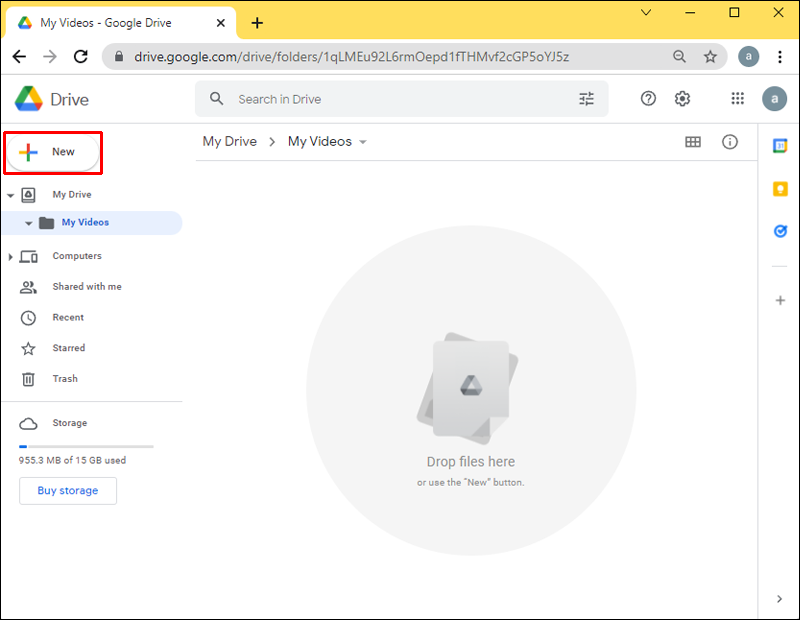Click the storage usage progress bar
The image size is (800, 620).
tap(86, 446)
